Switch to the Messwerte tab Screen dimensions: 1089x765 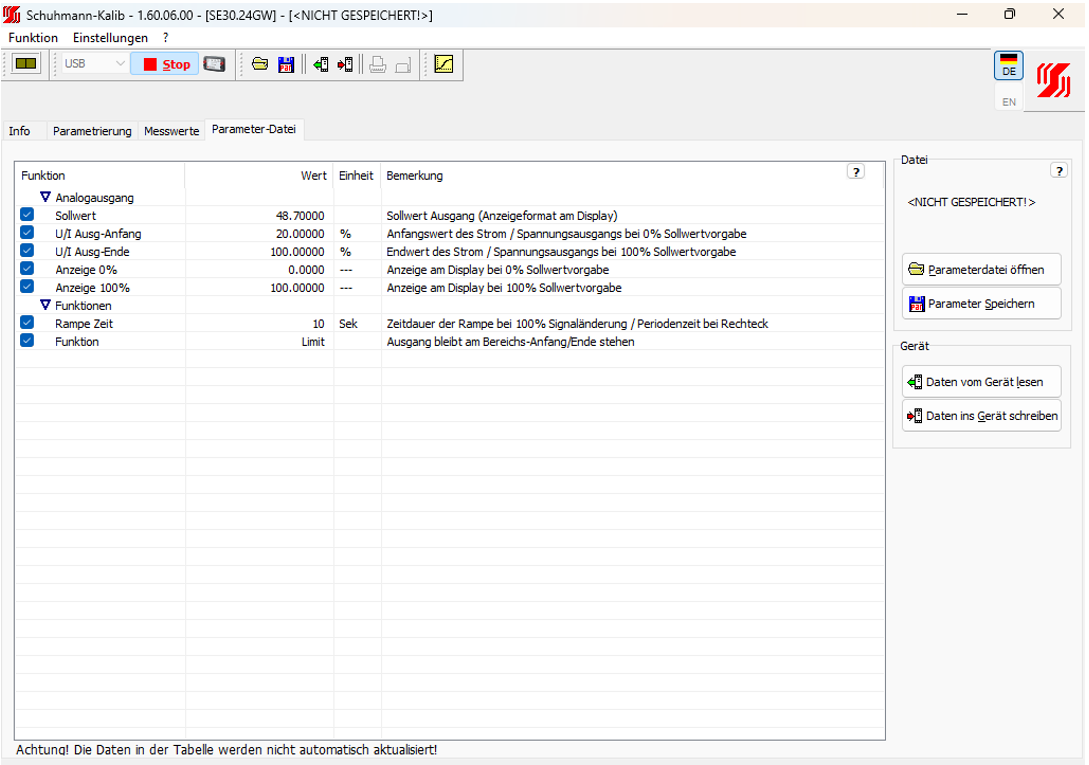click(x=172, y=131)
